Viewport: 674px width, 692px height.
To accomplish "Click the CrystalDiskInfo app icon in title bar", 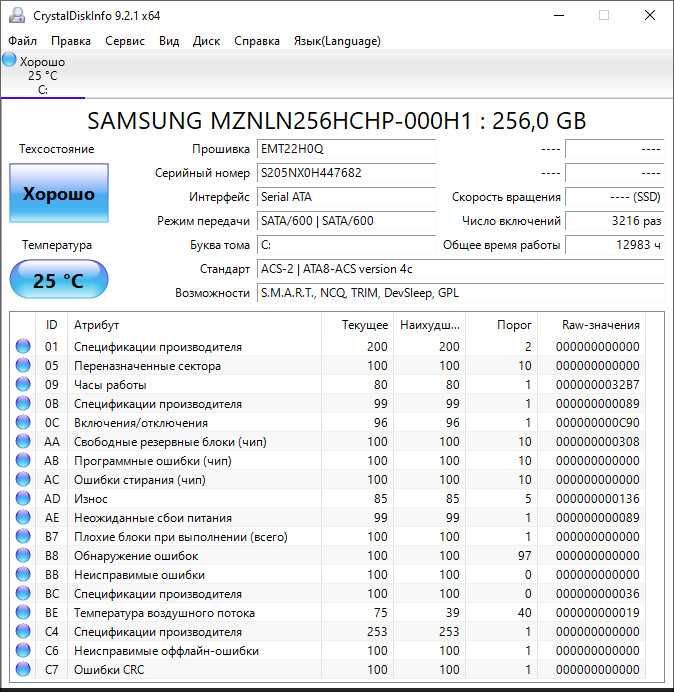I will point(17,15).
